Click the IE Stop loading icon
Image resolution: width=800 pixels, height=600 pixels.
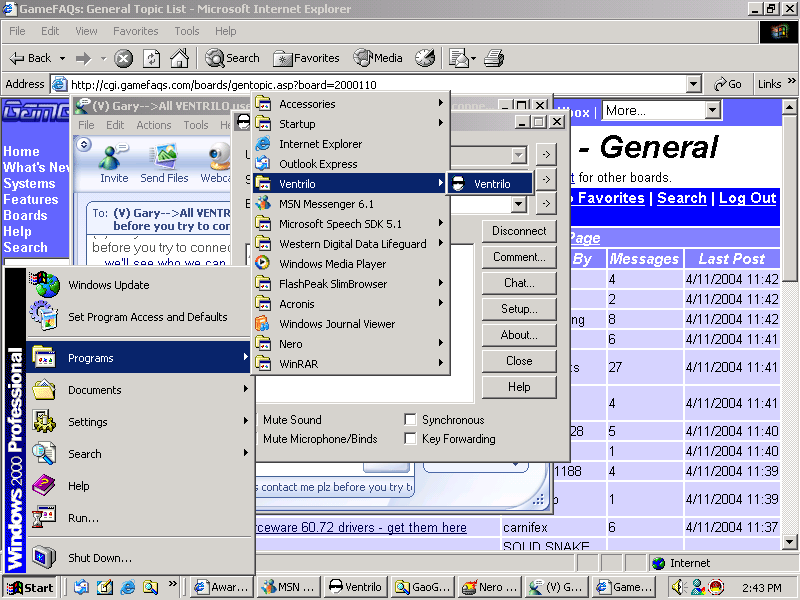tap(124, 58)
